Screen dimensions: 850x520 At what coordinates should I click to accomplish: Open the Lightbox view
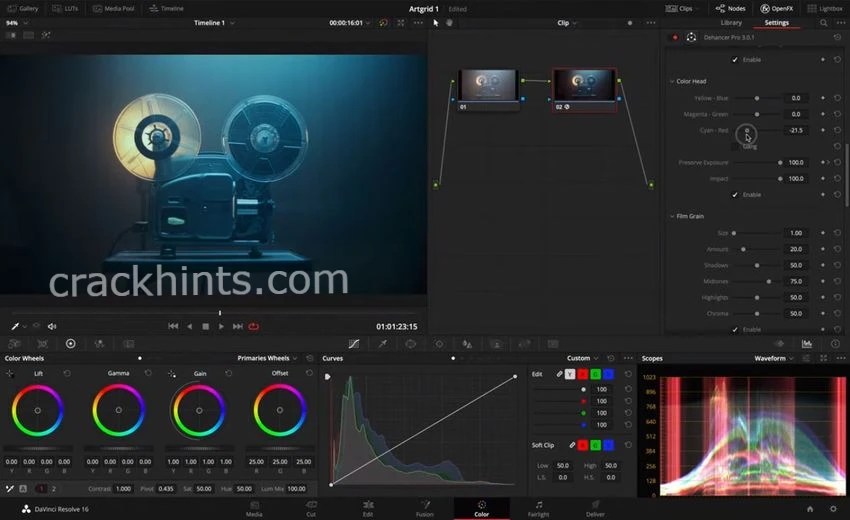(x=825, y=8)
